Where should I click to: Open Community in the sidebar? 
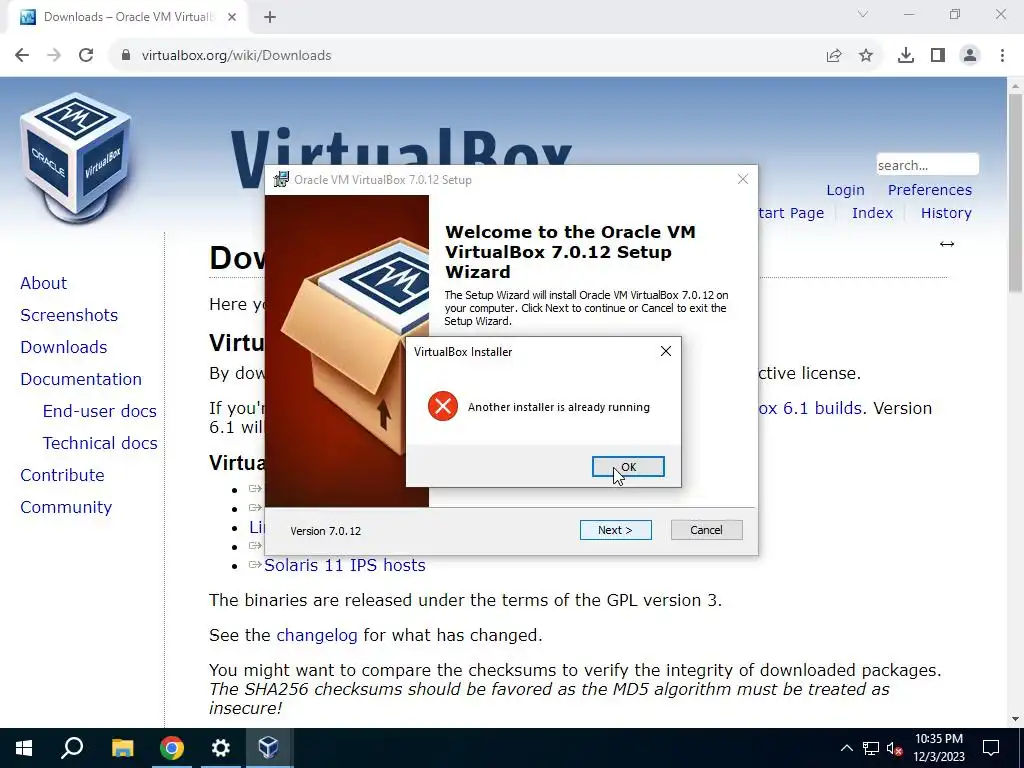[x=66, y=507]
